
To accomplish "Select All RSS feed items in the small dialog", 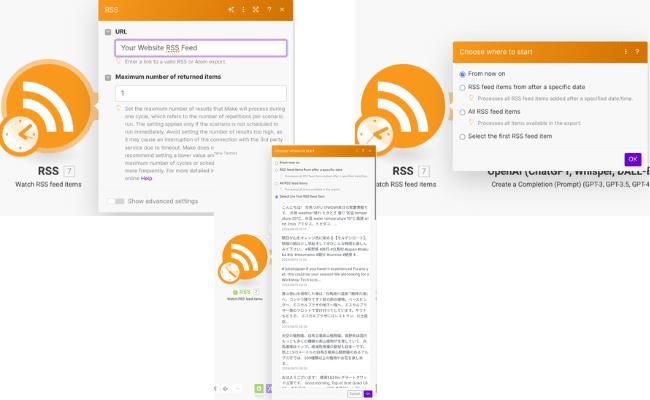I will 276,183.
